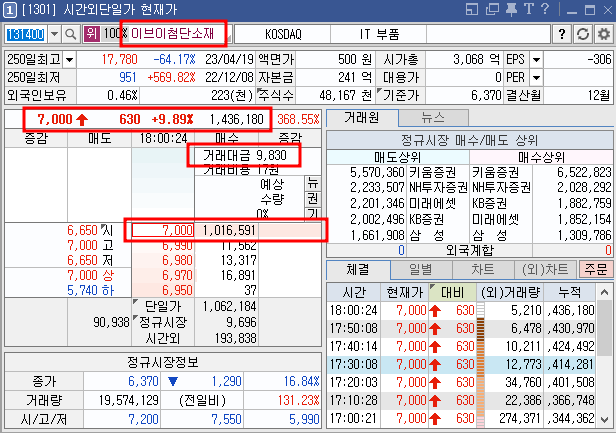Click the scrollbar down arrow in 체결 list
The image size is (616, 433).
coord(604,420)
